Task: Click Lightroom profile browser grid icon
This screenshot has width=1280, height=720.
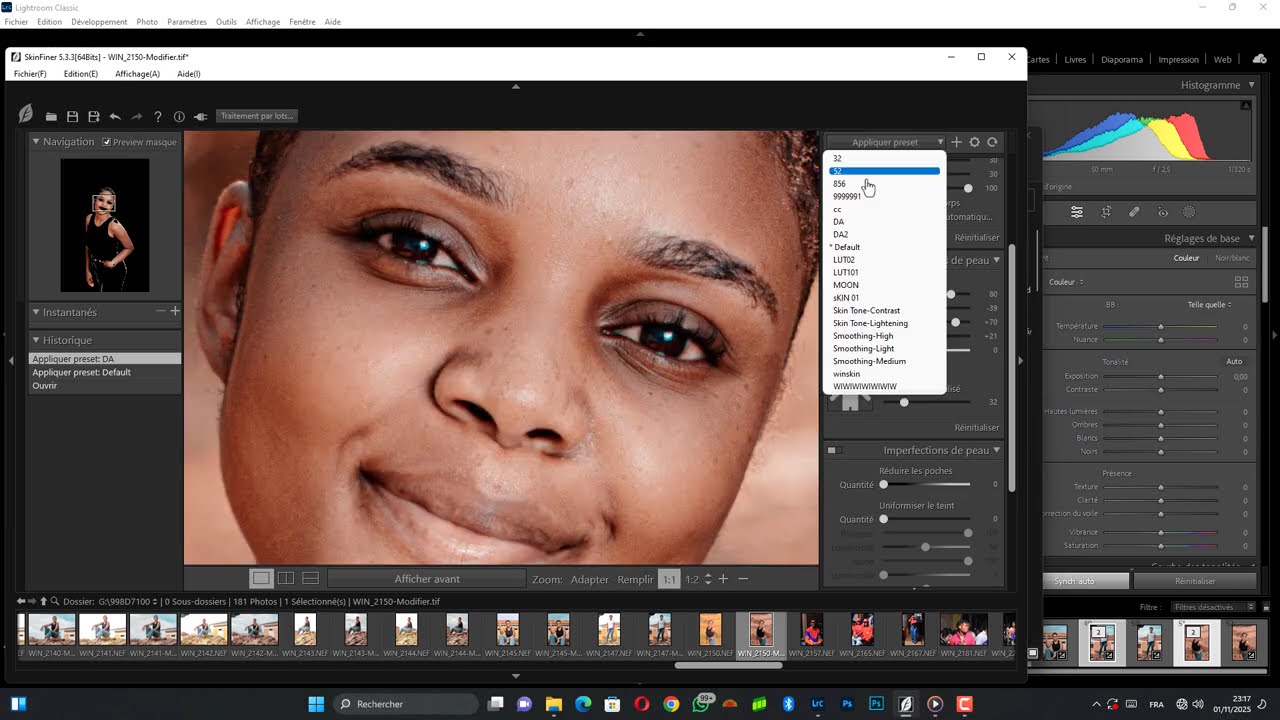Action: 1242,282
